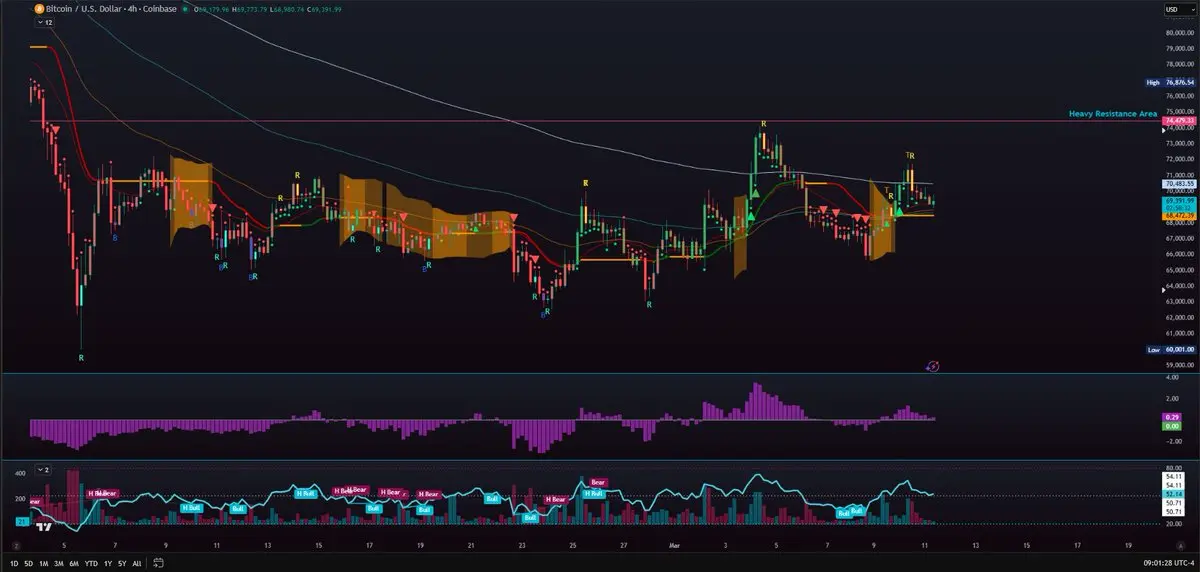Click the Low 60,001.00 price label
Image resolution: width=1200 pixels, height=572 pixels.
(1169, 350)
